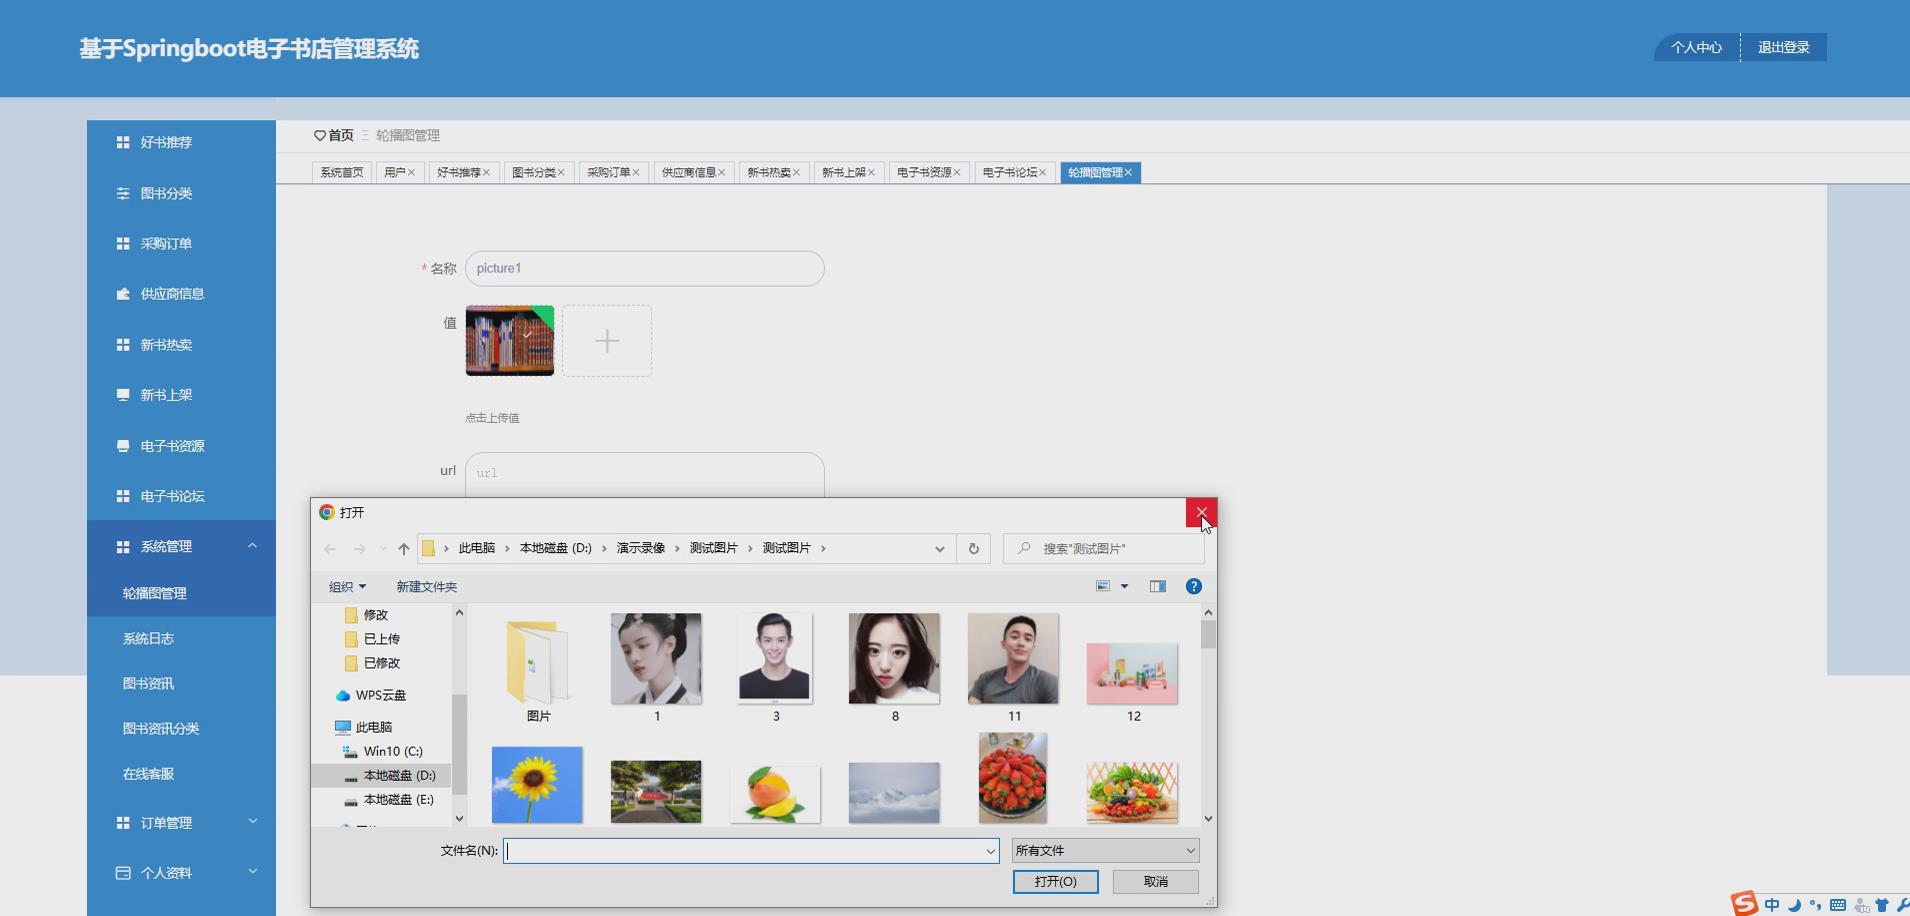Select image file named 3
This screenshot has height=916, width=1910.
(x=775, y=668)
